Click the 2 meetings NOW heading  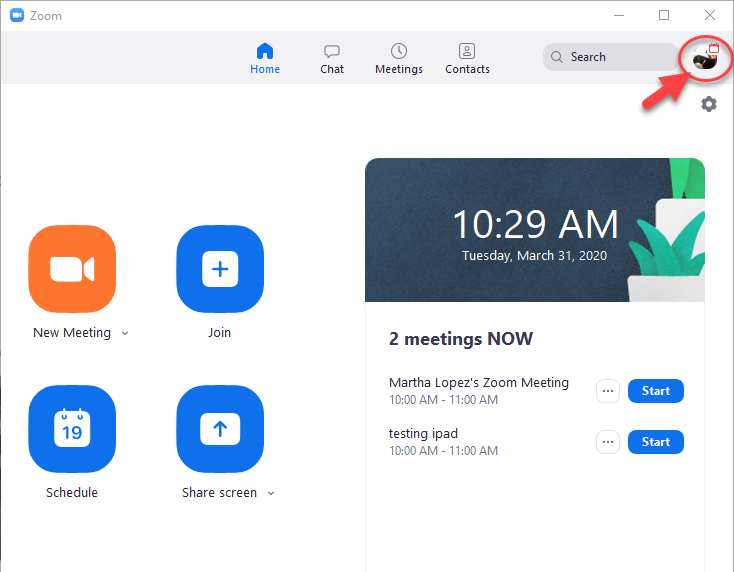click(x=461, y=338)
